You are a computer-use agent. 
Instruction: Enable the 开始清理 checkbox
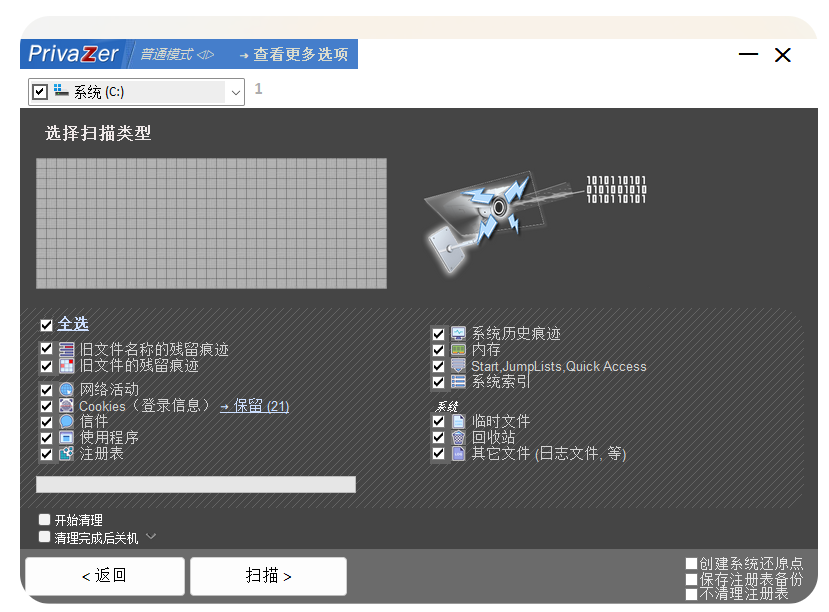coord(44,520)
